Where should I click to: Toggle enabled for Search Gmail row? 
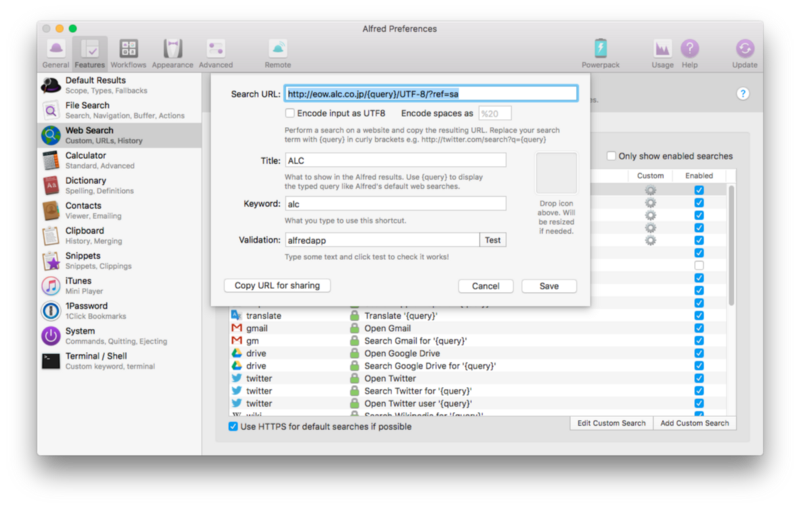[699, 340]
